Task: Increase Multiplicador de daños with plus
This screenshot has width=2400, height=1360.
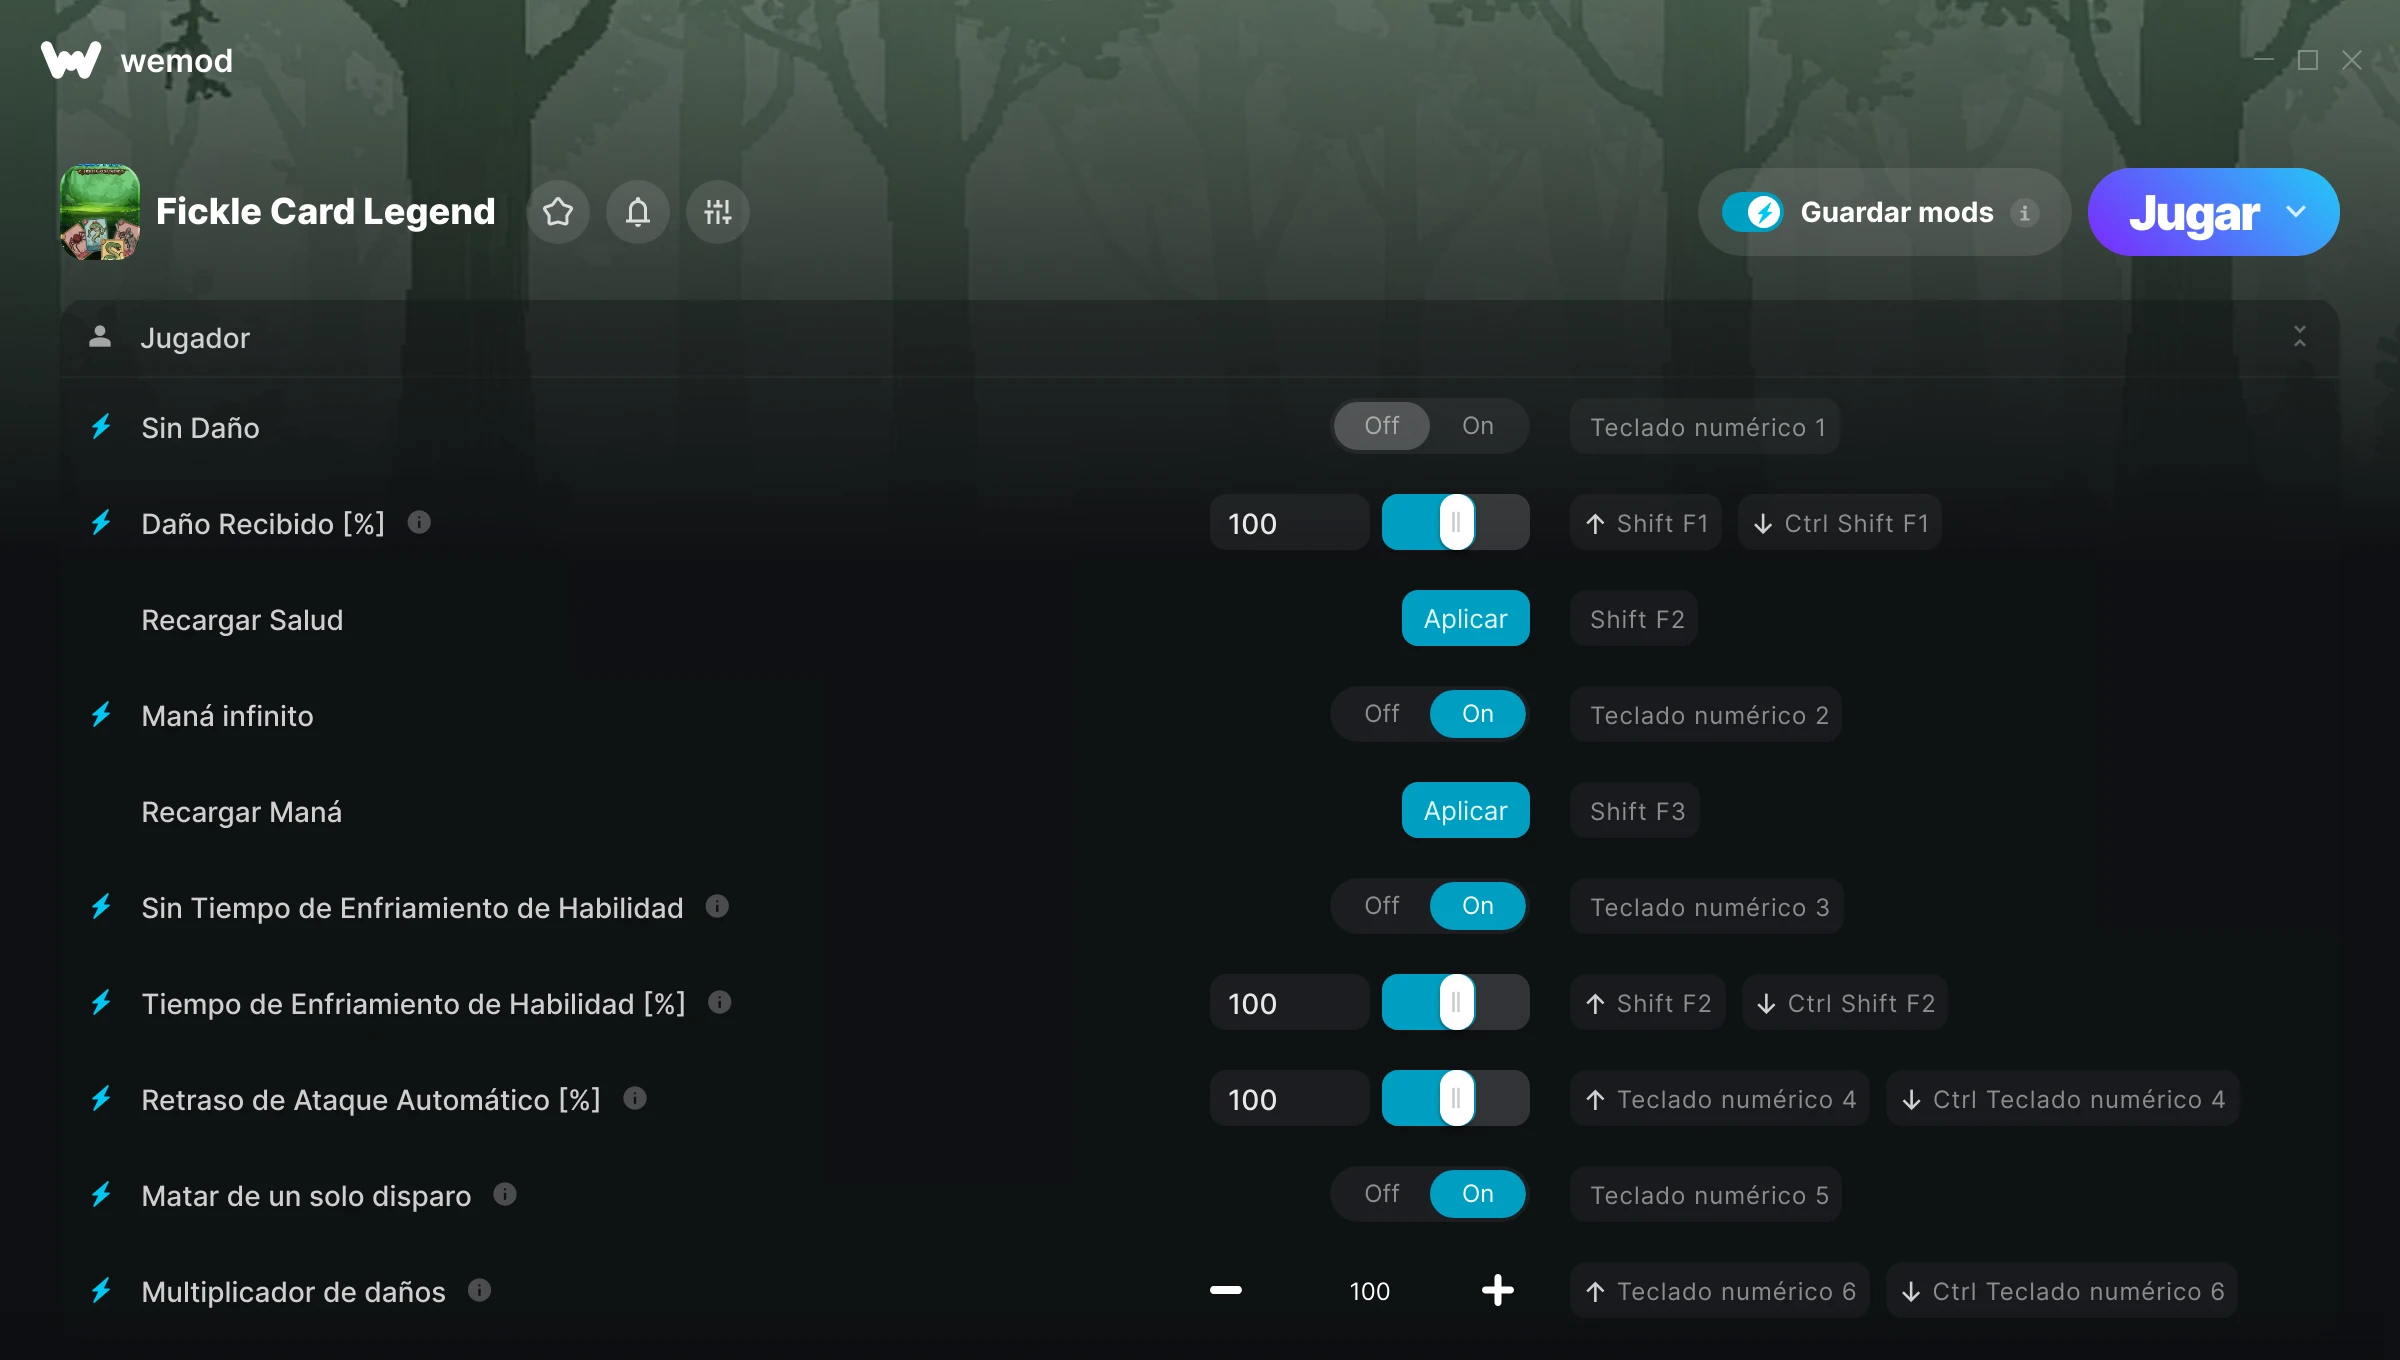Action: click(x=1498, y=1290)
